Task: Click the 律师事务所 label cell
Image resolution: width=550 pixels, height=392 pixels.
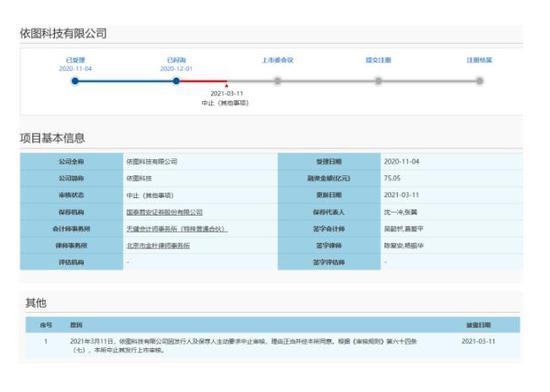Action: (x=71, y=245)
